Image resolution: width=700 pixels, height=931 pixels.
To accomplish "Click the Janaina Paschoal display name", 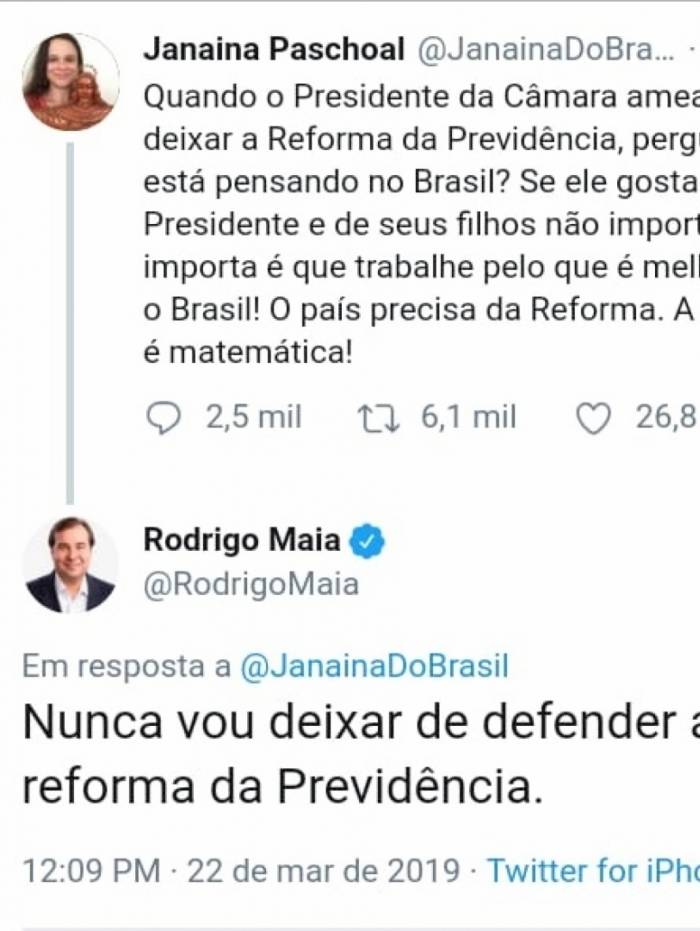I will pos(274,49).
